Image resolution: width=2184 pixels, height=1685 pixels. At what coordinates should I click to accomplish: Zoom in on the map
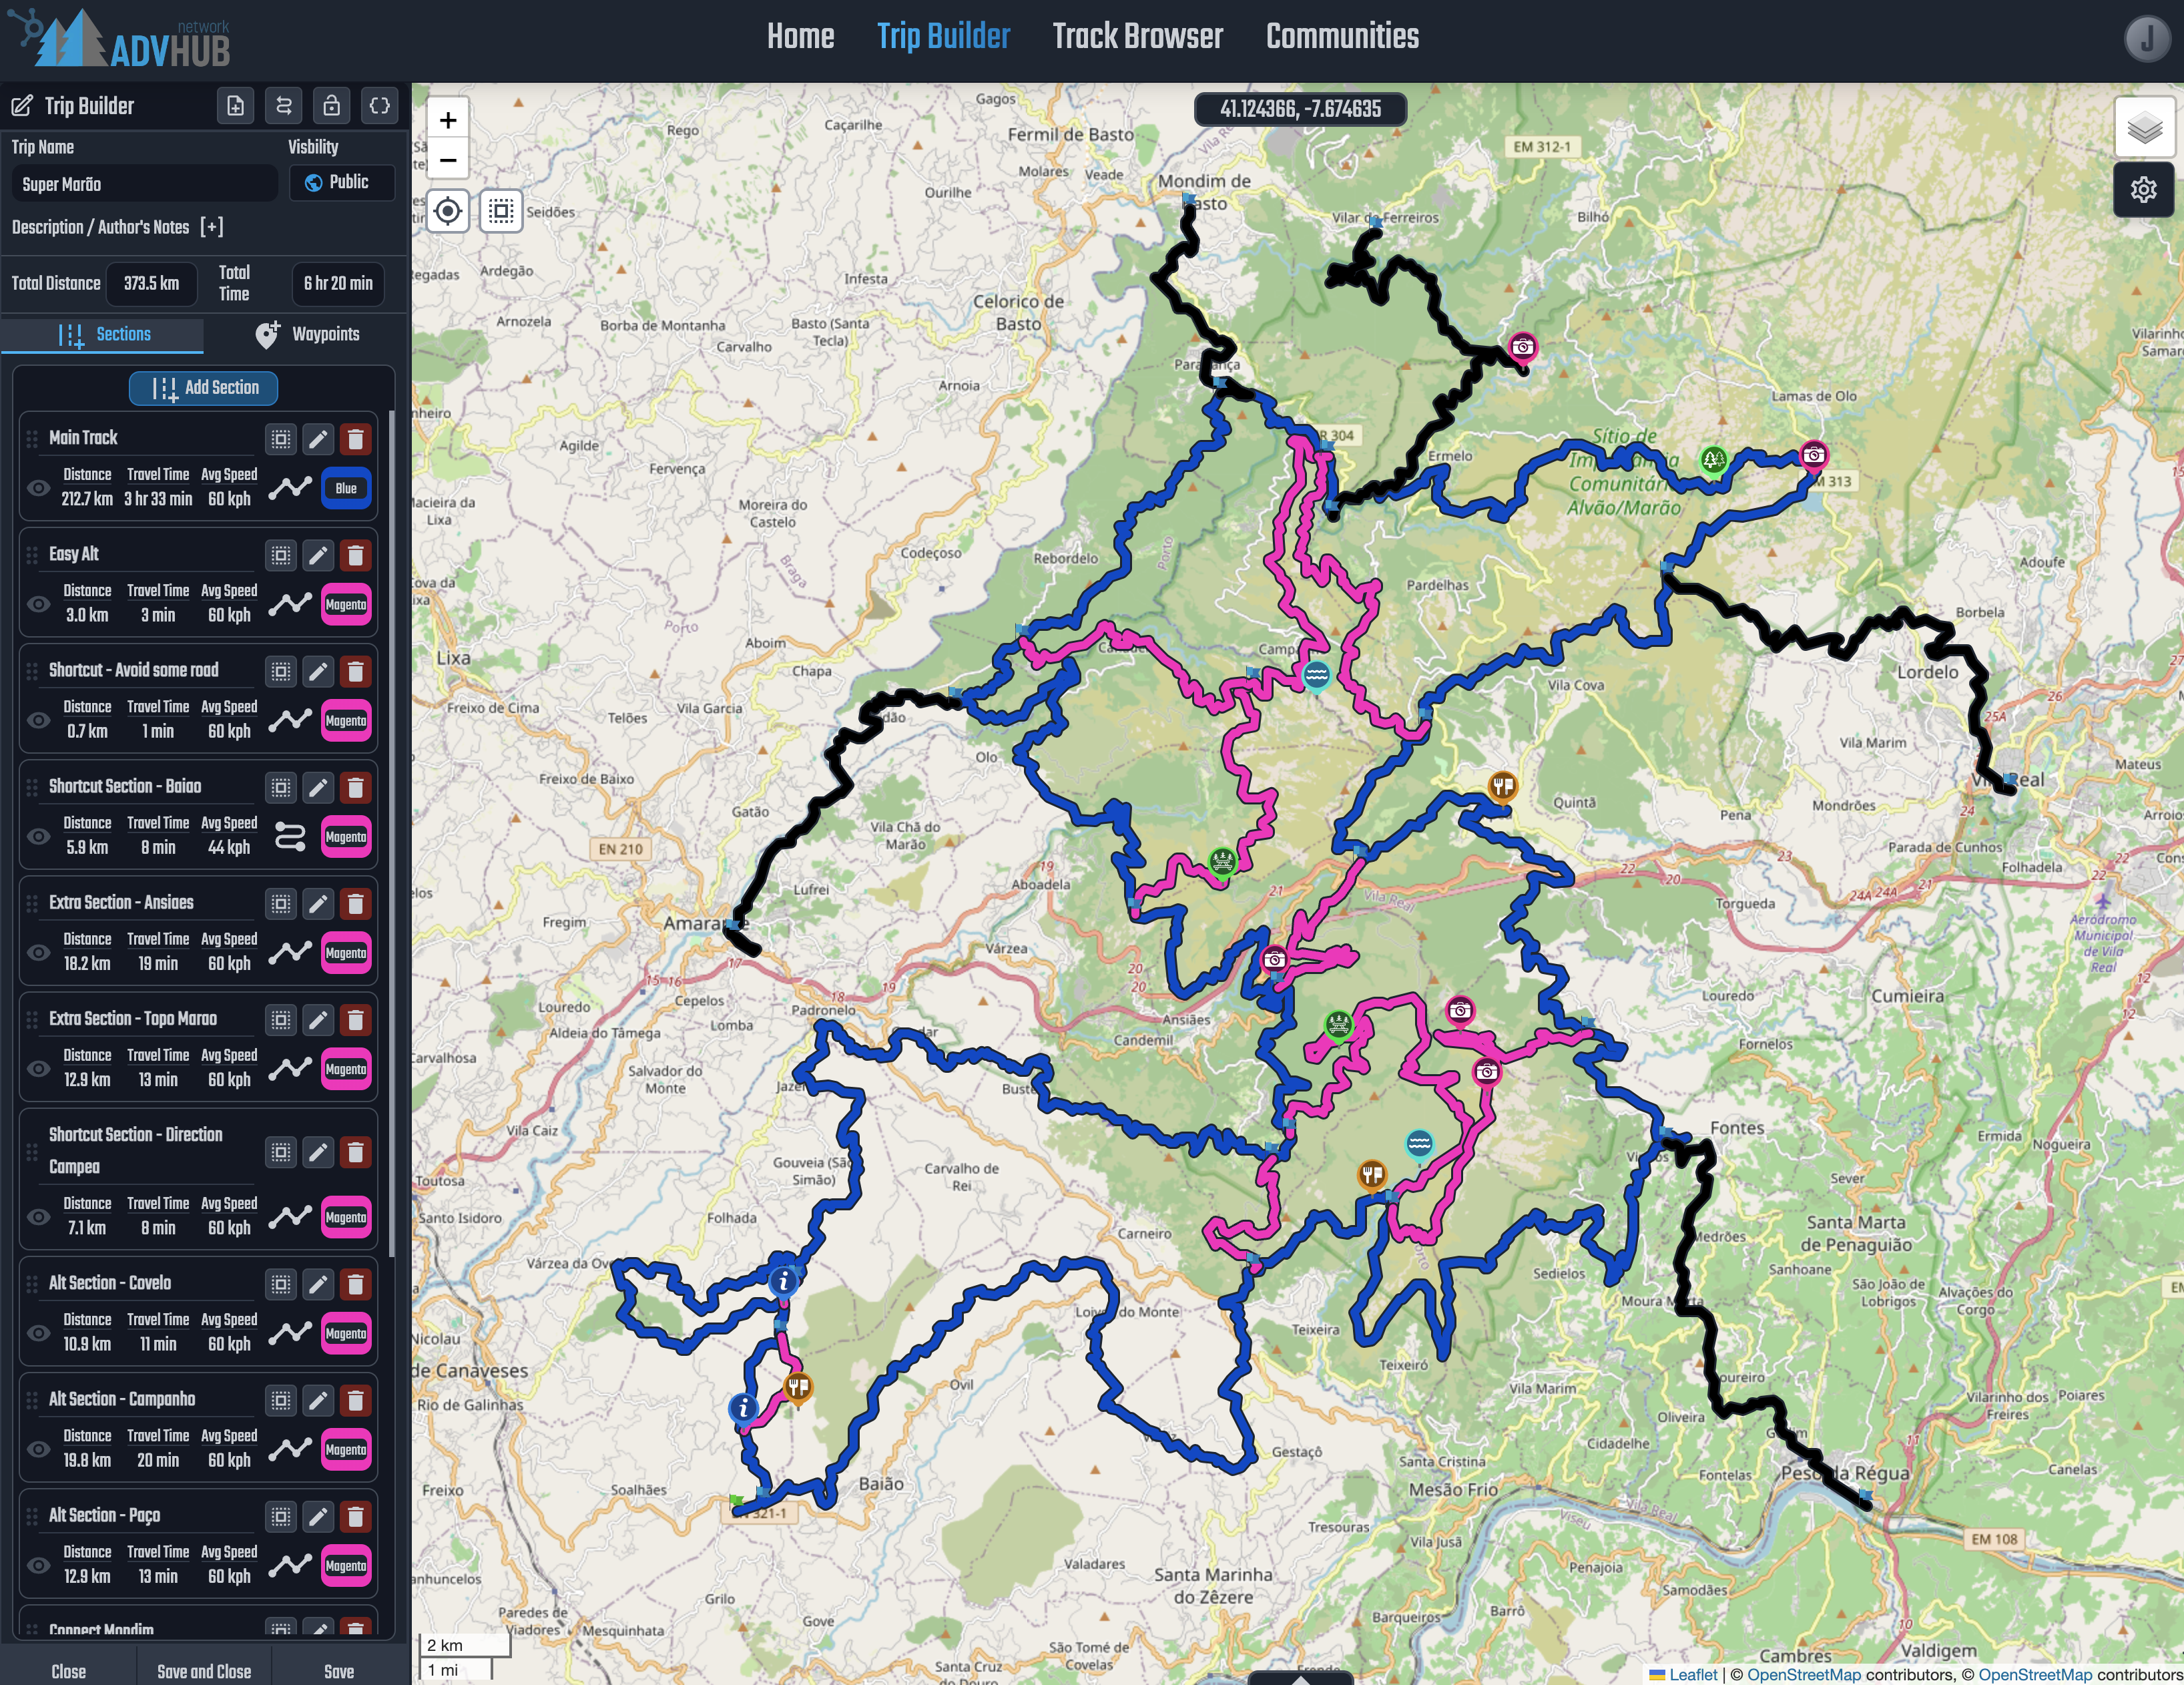(448, 121)
